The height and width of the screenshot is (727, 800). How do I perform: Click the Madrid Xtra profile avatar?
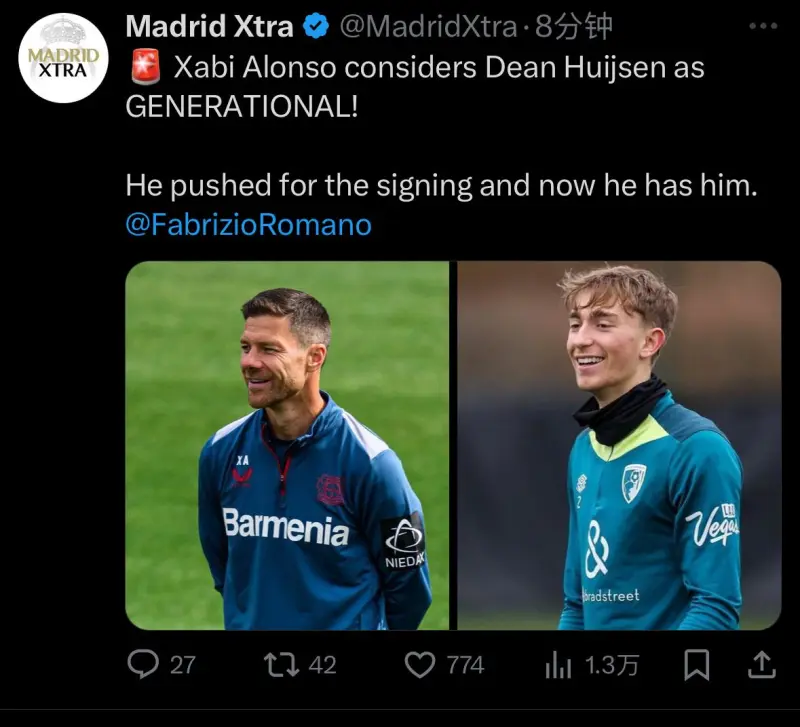[63, 58]
